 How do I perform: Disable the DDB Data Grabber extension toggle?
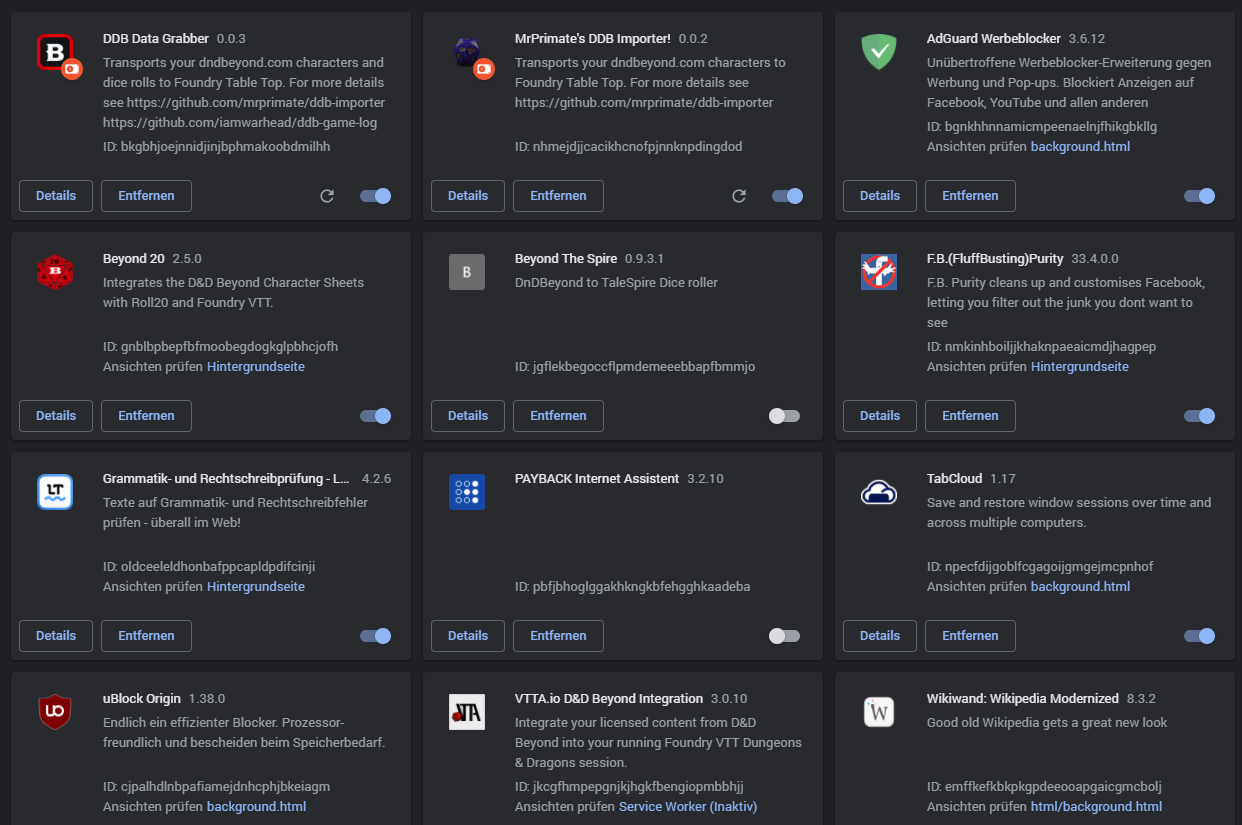(x=376, y=196)
